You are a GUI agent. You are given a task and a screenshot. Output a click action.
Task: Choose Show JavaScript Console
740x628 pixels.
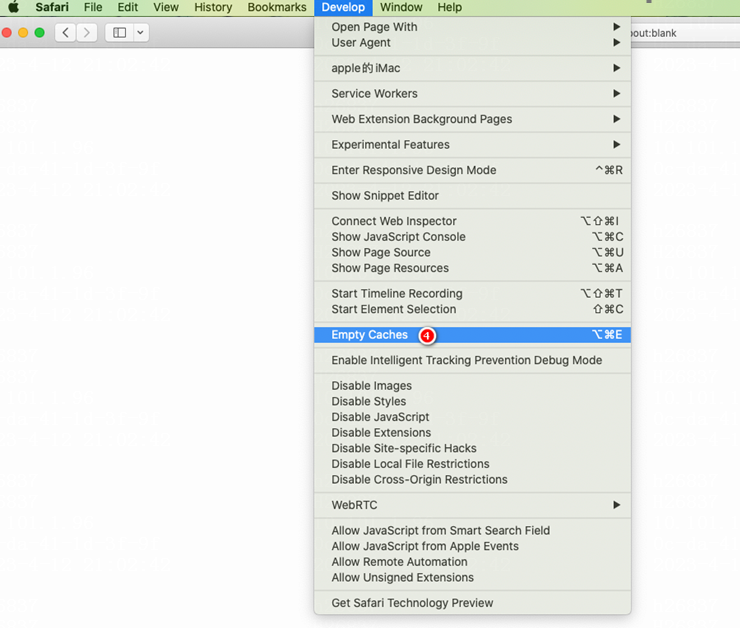[x=472, y=236]
